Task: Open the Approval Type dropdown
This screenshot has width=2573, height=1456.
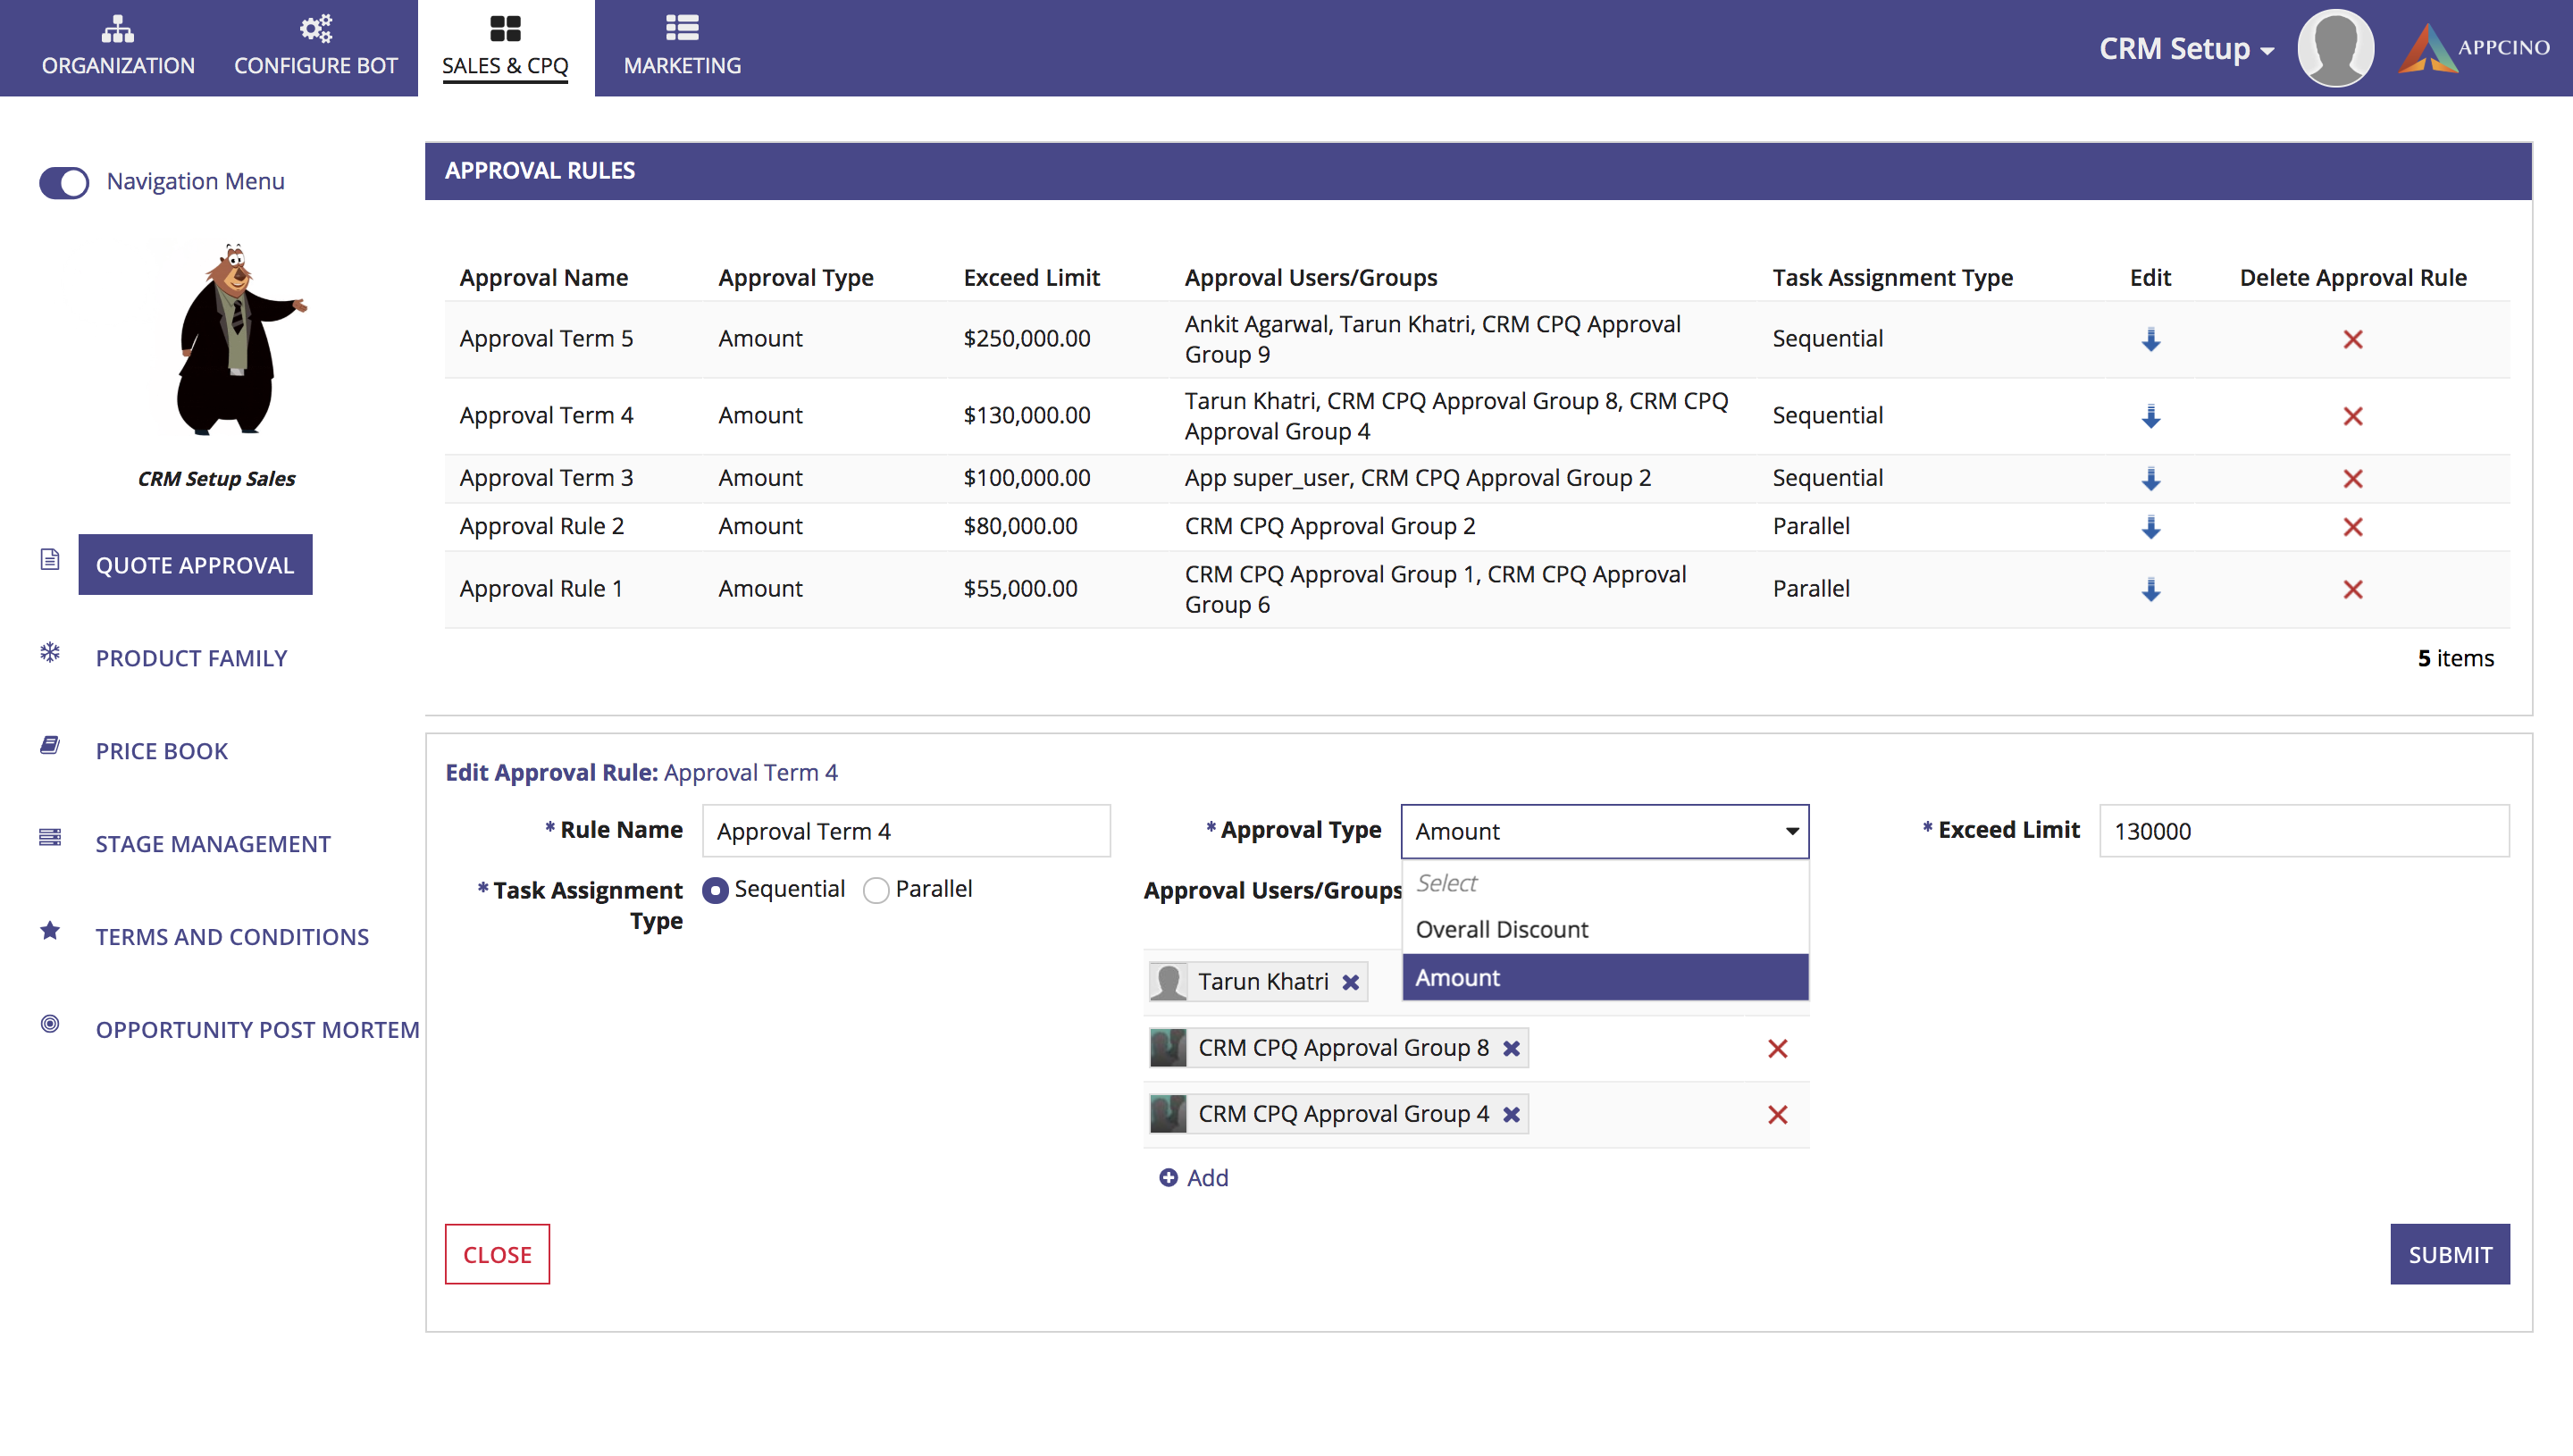Action: click(1604, 831)
